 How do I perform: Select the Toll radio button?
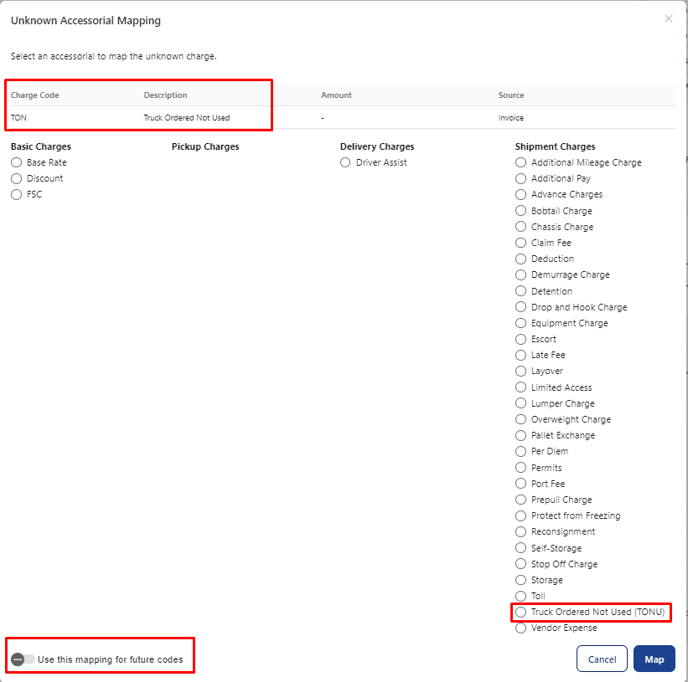tap(520, 596)
